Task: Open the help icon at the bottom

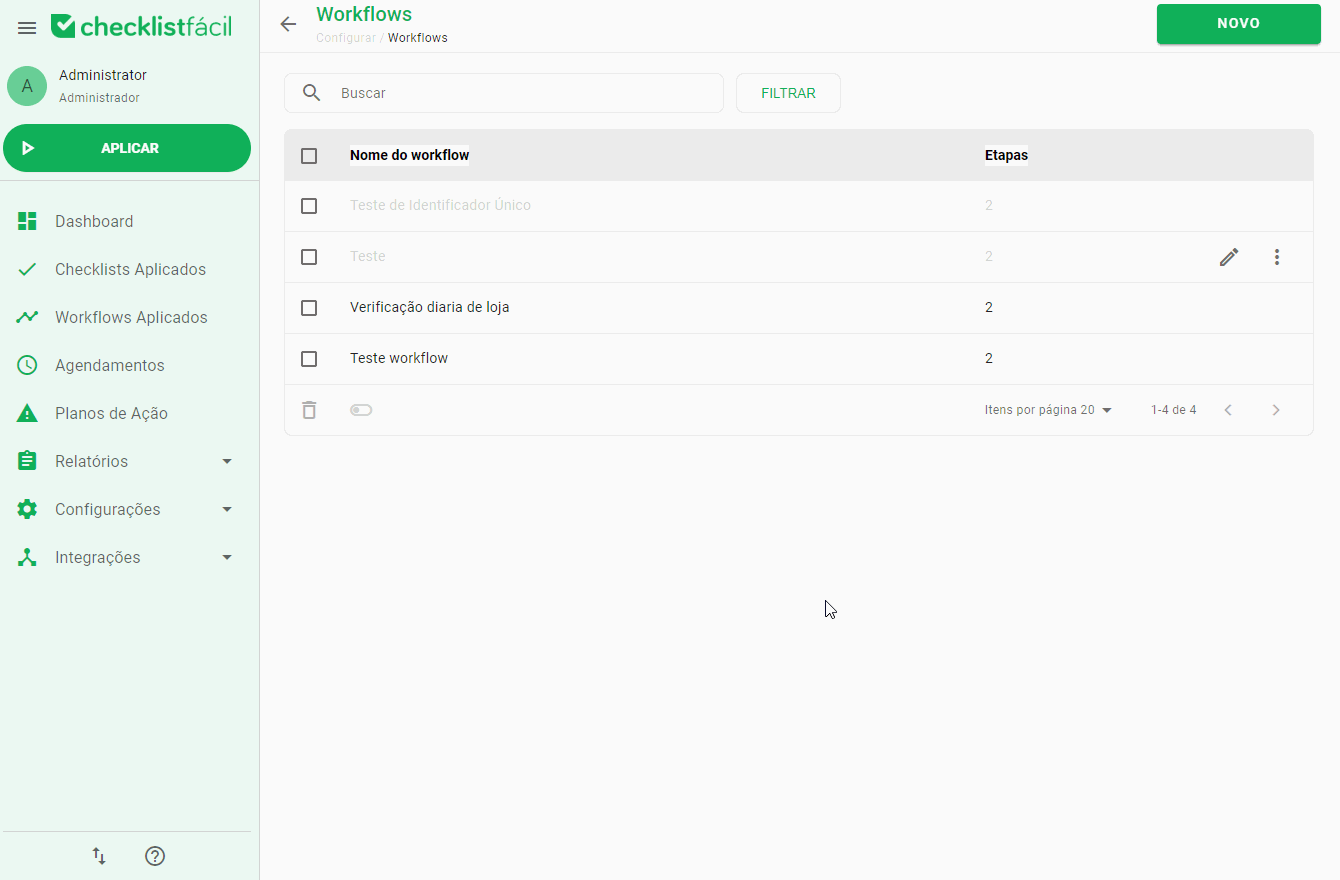Action: [x=155, y=856]
